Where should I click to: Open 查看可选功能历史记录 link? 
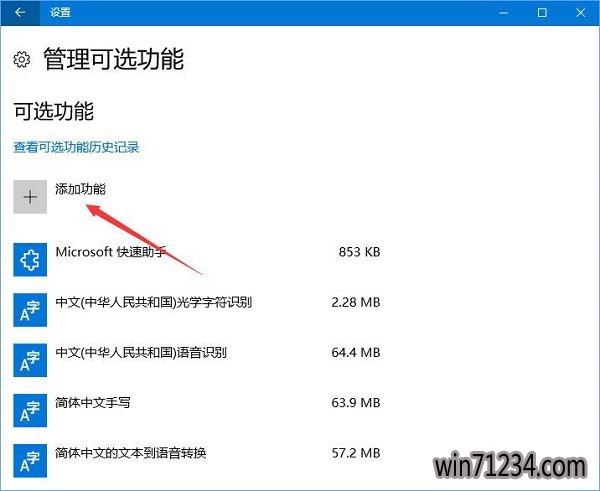76,147
